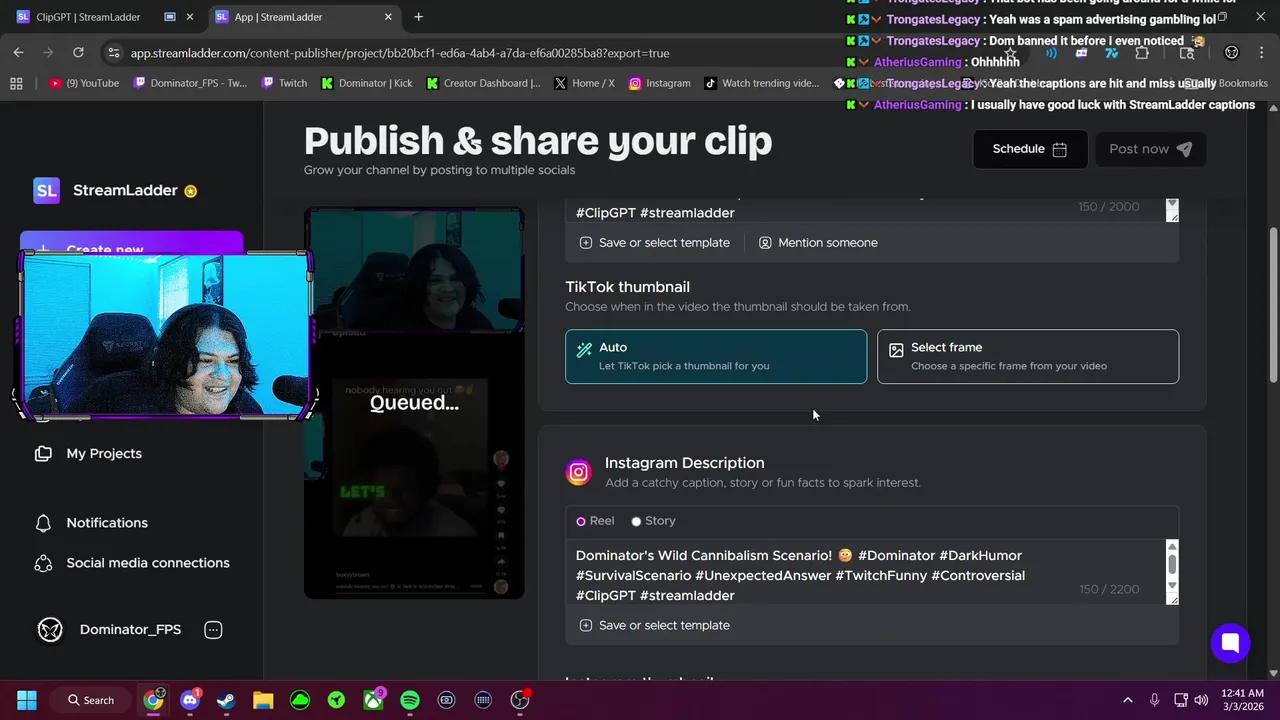Open the chat support bubble

point(1230,642)
